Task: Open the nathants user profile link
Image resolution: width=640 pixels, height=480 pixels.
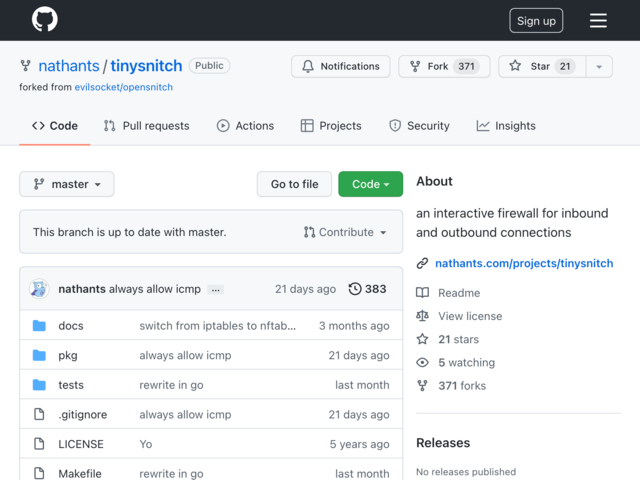Action: point(69,66)
